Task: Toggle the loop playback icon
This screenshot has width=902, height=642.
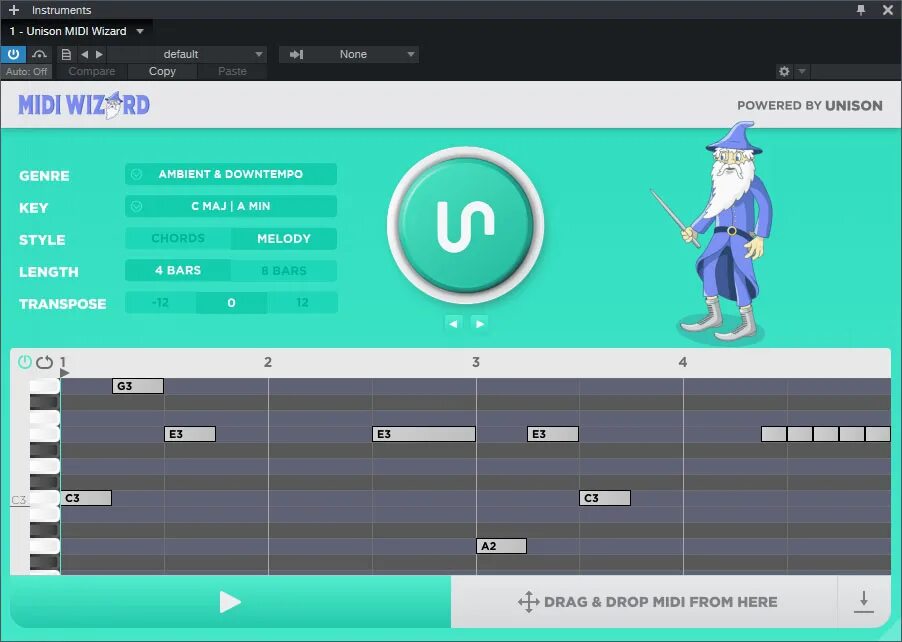Action: tap(44, 362)
